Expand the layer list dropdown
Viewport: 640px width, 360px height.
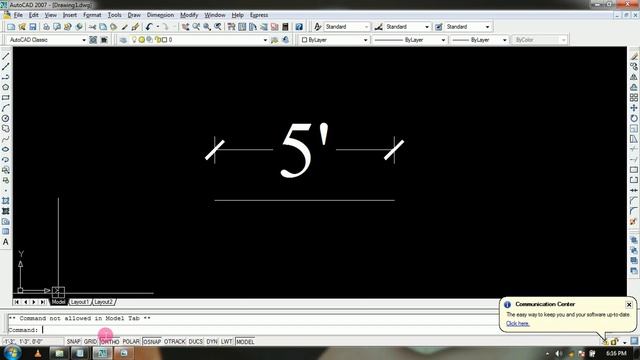pos(265,40)
